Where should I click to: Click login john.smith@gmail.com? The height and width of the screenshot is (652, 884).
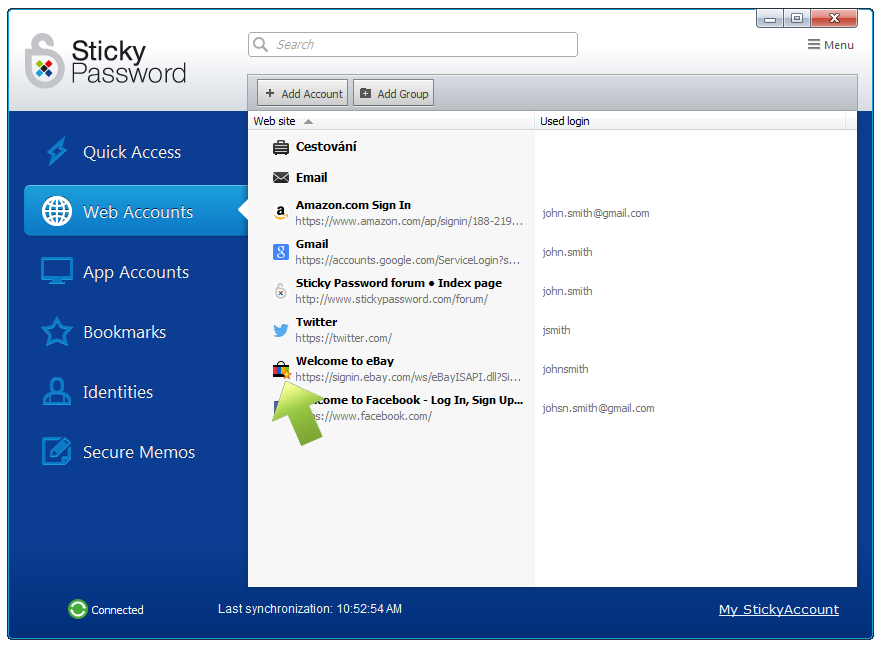tap(596, 213)
